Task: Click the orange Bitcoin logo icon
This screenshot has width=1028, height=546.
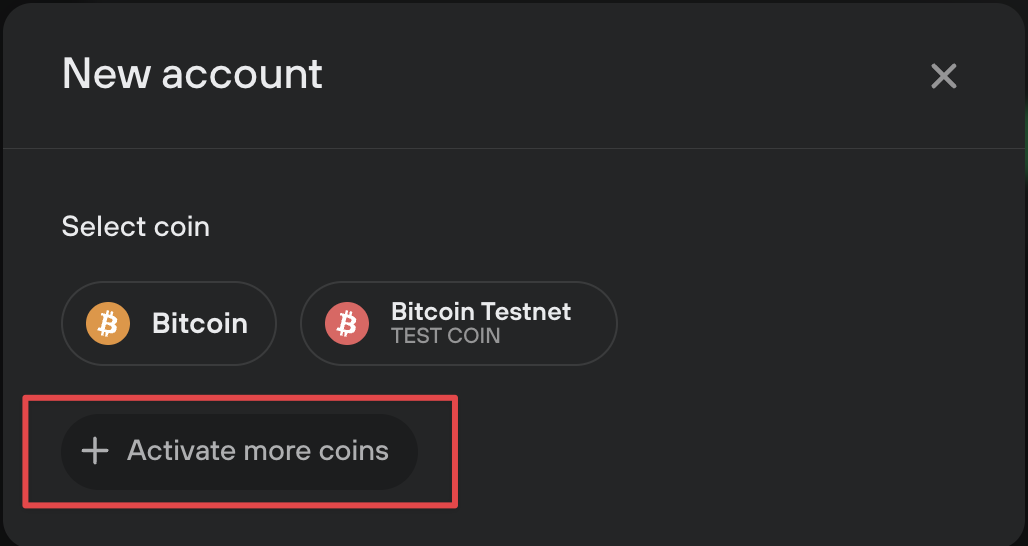Action: [x=108, y=323]
